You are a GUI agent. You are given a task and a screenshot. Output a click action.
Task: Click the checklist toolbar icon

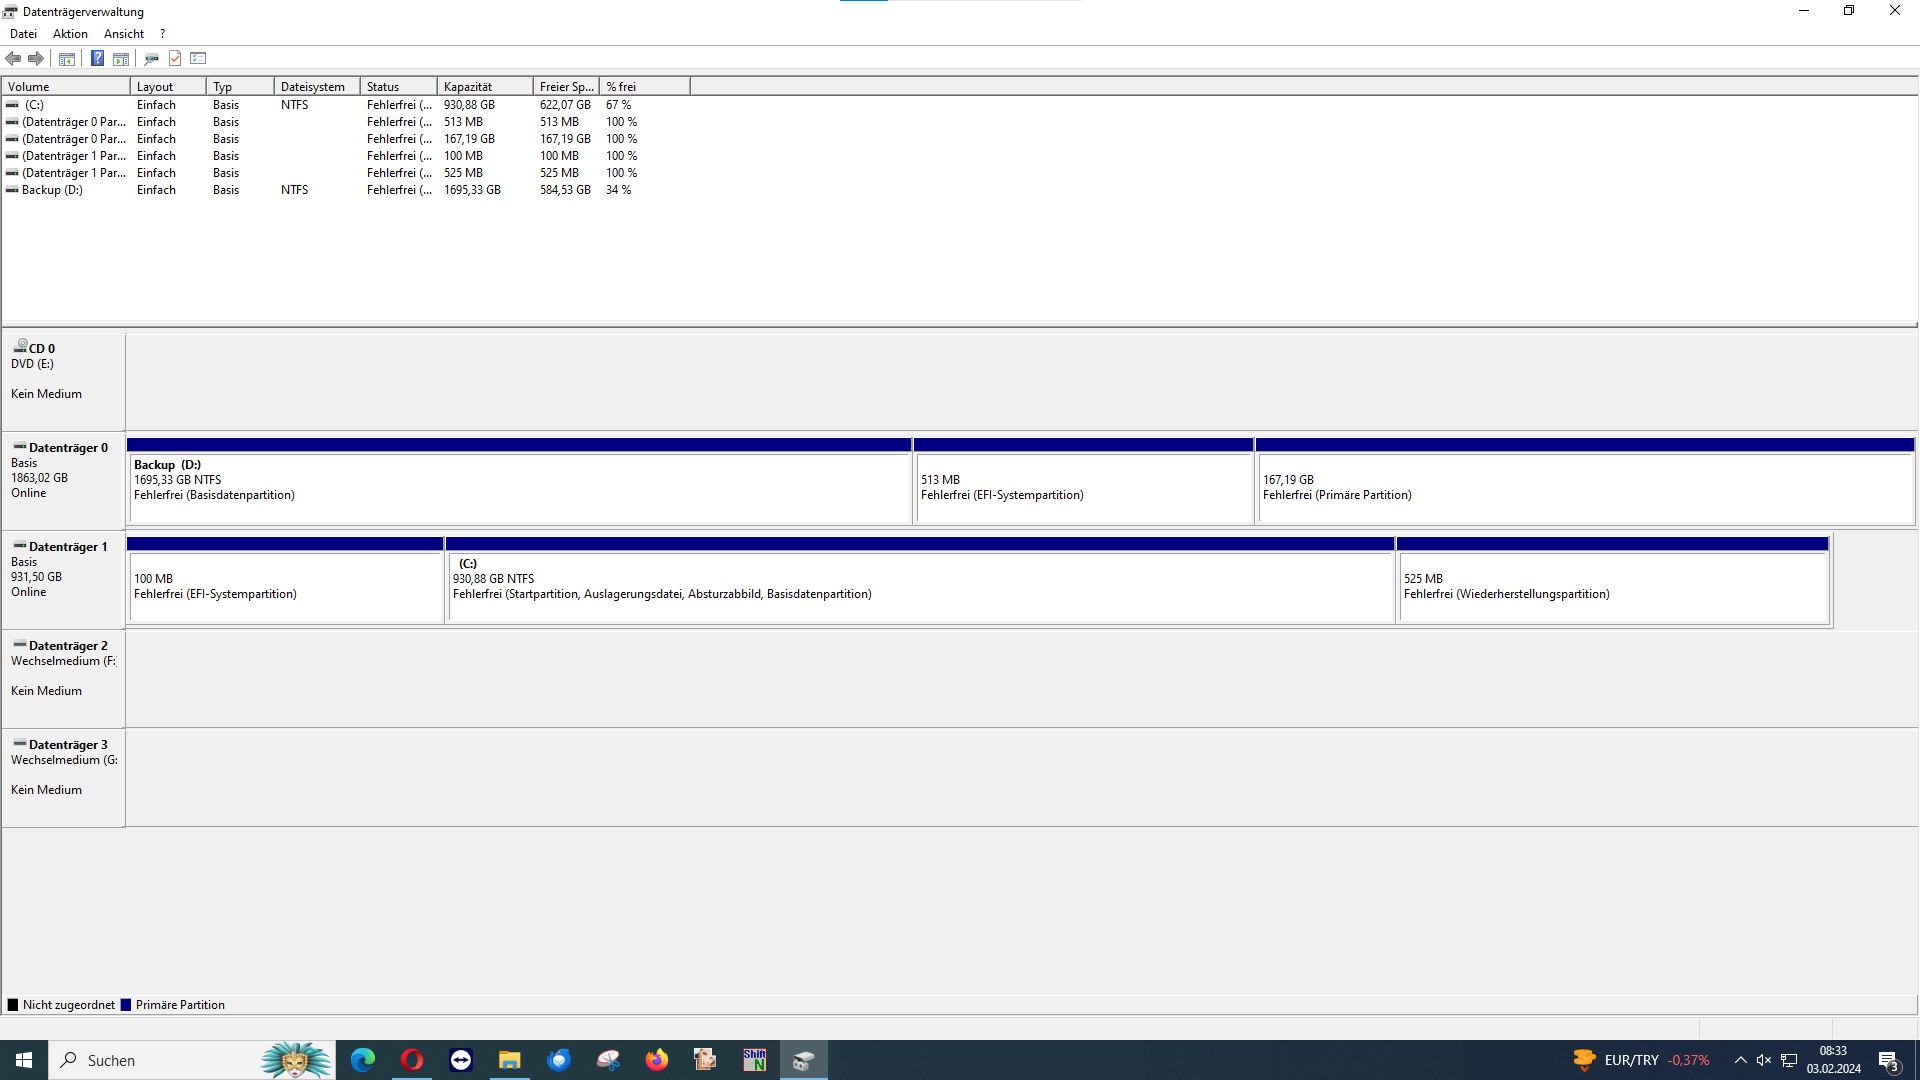tap(198, 58)
